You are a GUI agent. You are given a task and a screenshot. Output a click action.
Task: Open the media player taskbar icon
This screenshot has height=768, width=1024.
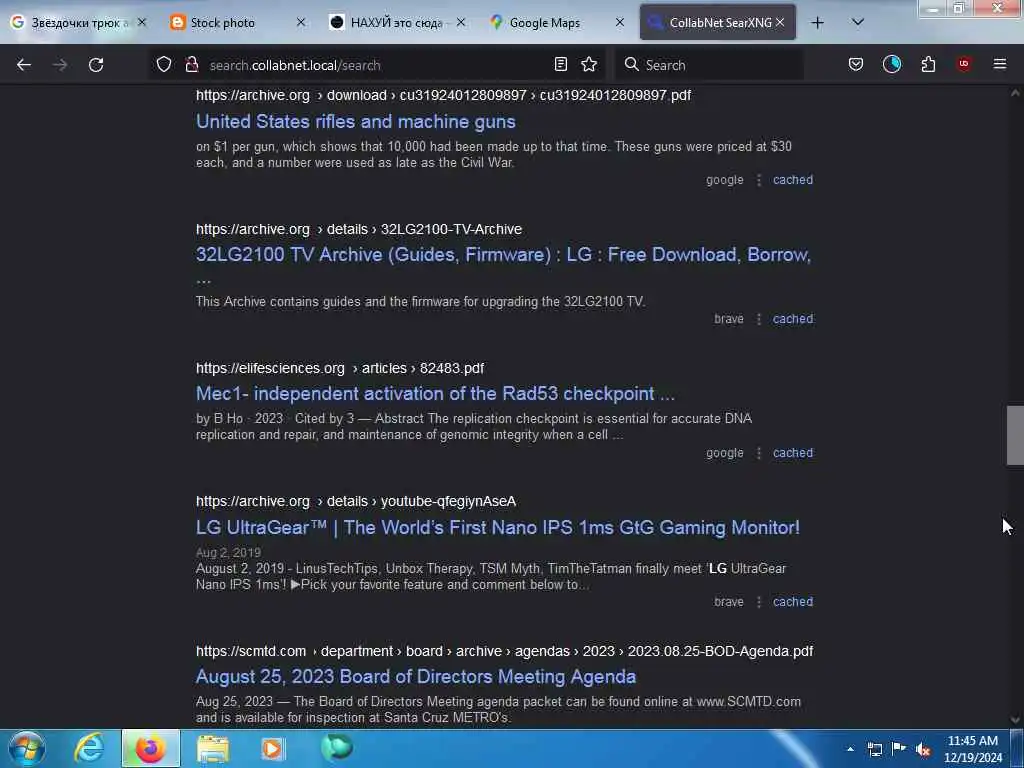[272, 748]
